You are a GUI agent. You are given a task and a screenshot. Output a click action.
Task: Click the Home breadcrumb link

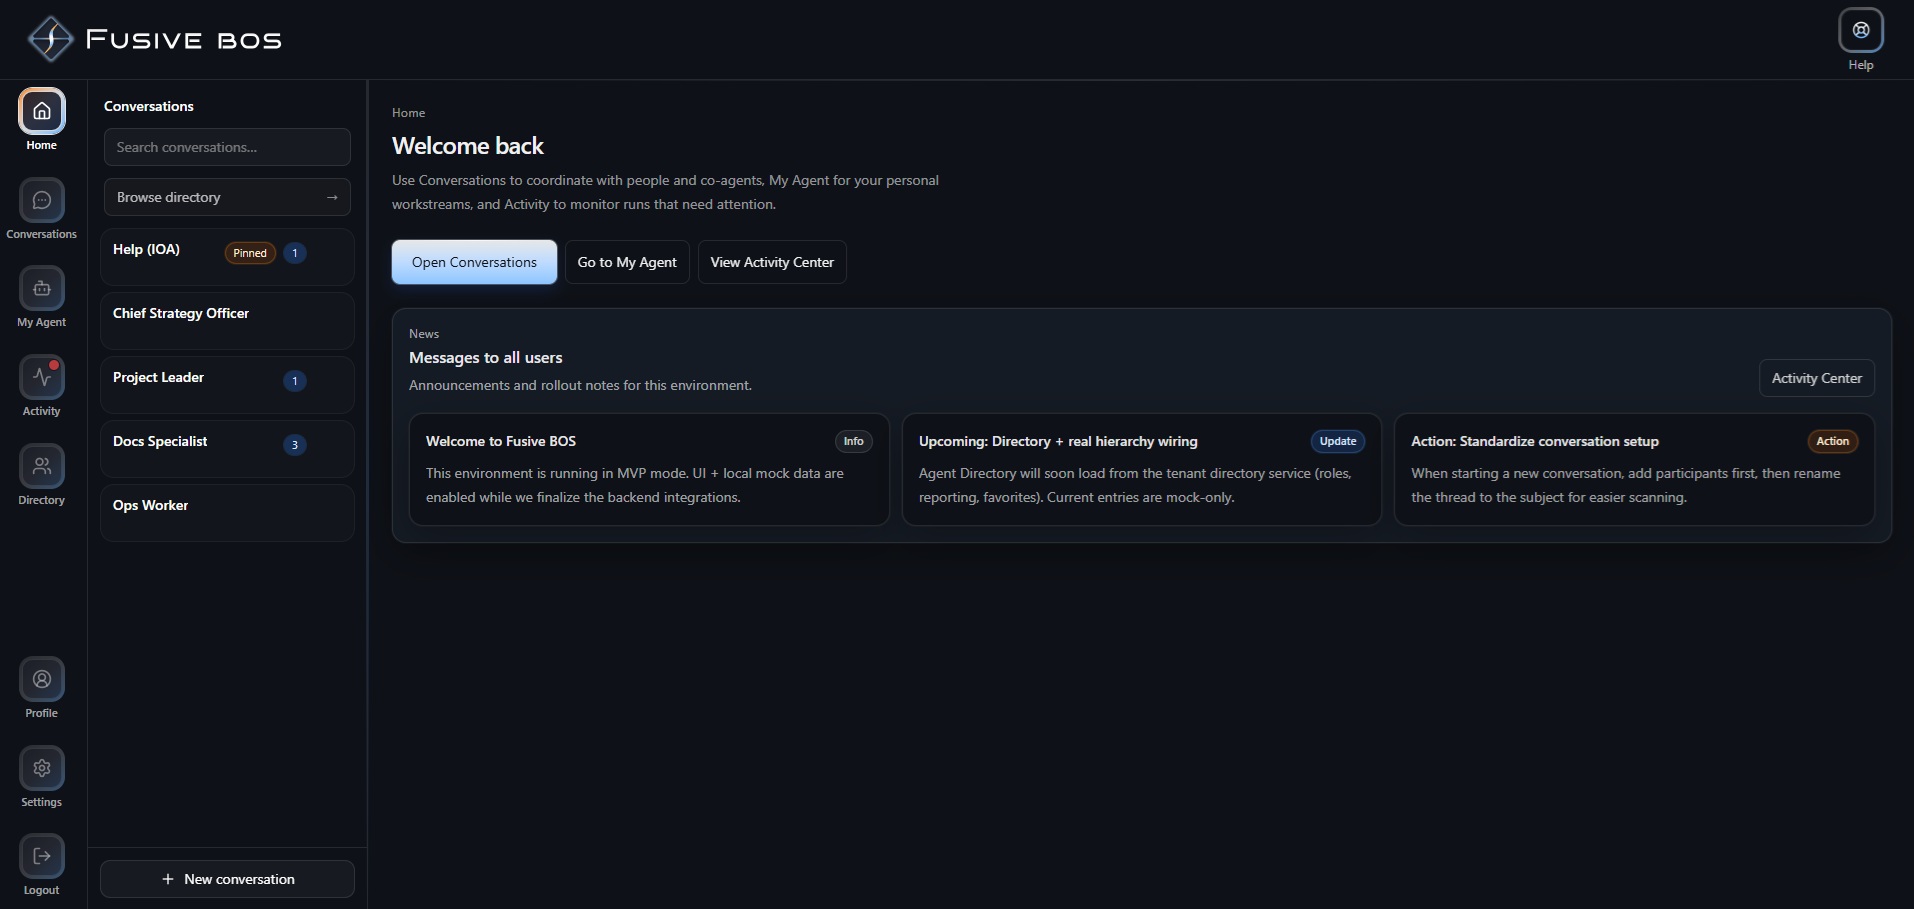[408, 112]
